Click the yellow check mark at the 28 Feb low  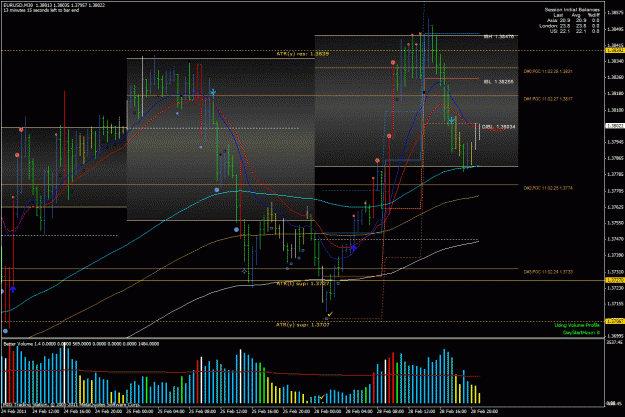(330, 314)
